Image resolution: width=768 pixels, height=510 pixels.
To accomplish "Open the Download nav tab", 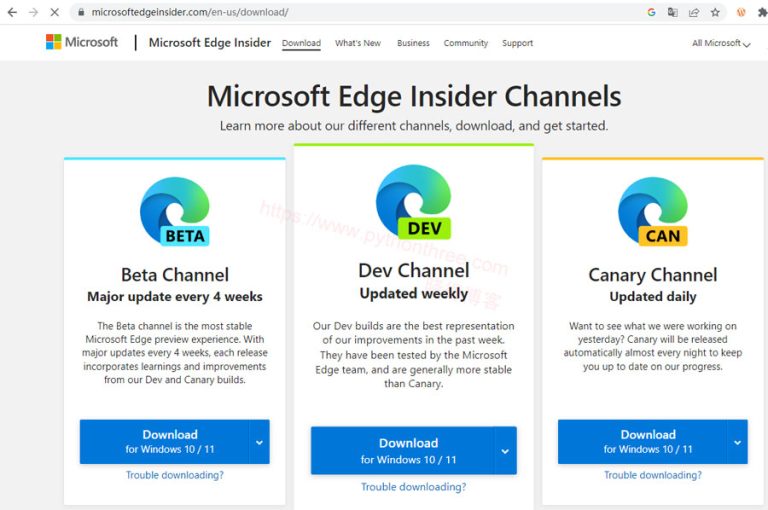I will 301,43.
